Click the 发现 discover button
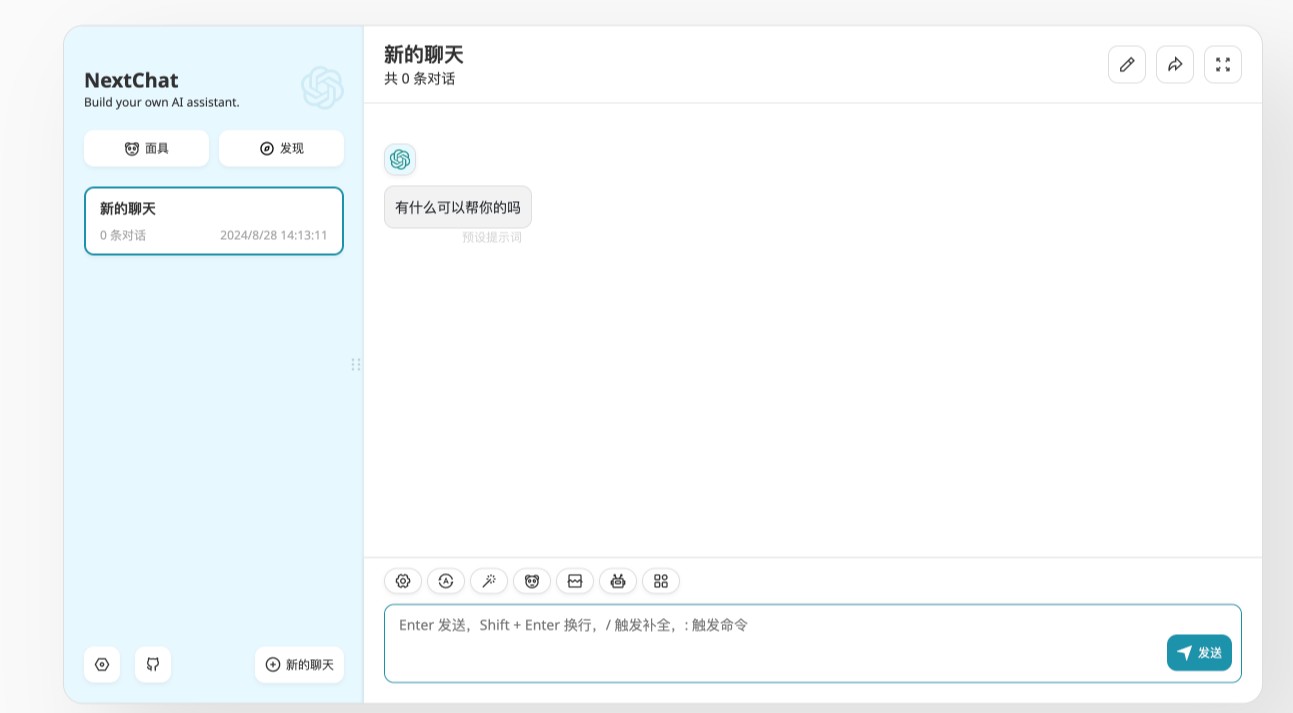The width and height of the screenshot is (1293, 713). [281, 148]
